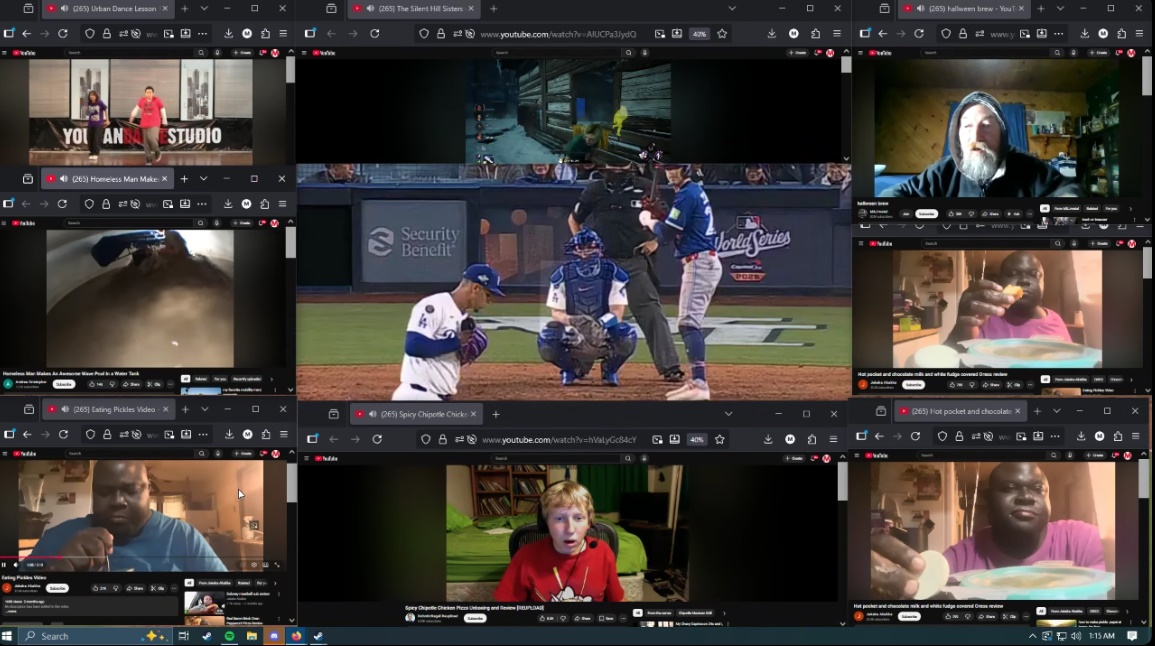Select the Hot pocket and chocolate tab
Image resolution: width=1155 pixels, height=646 pixels.
point(960,411)
